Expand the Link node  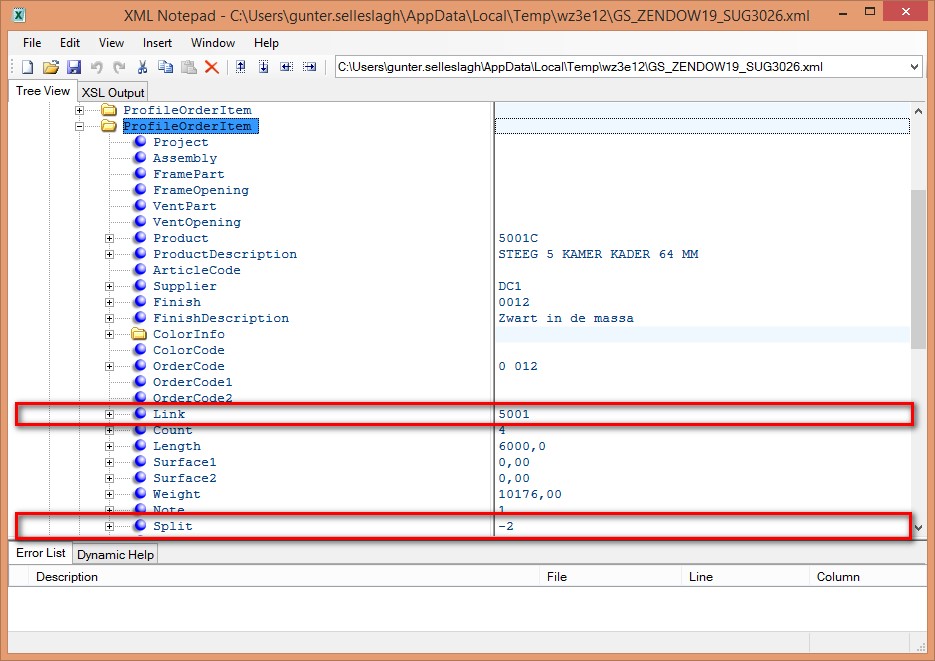coord(109,414)
